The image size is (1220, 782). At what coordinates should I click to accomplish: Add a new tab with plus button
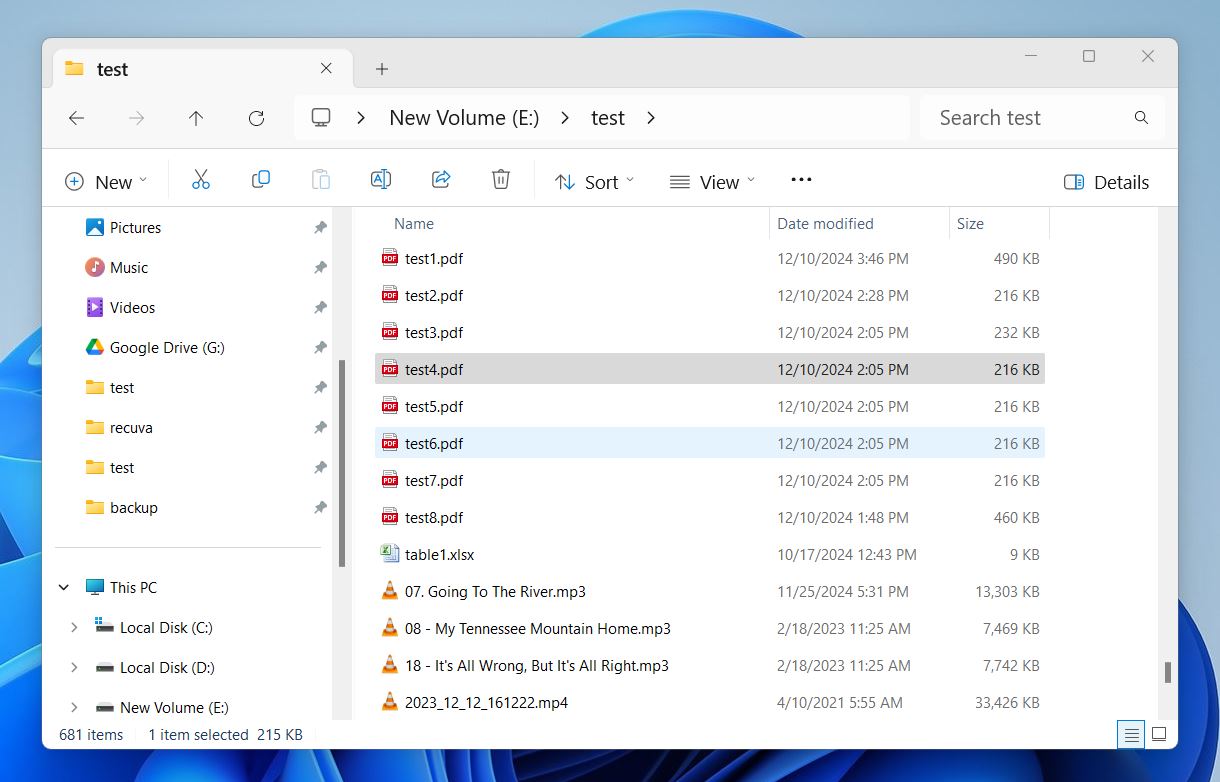[x=381, y=69]
